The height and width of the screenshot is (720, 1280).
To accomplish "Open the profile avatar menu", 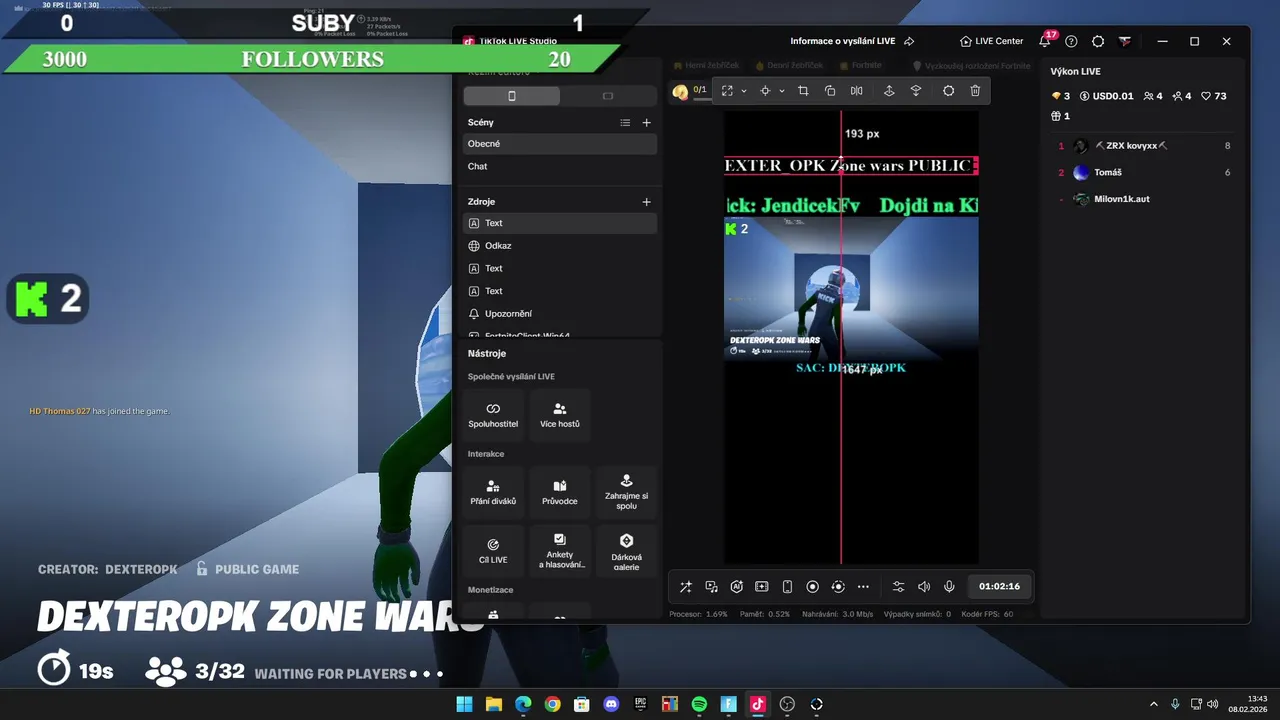I will click(x=1125, y=41).
